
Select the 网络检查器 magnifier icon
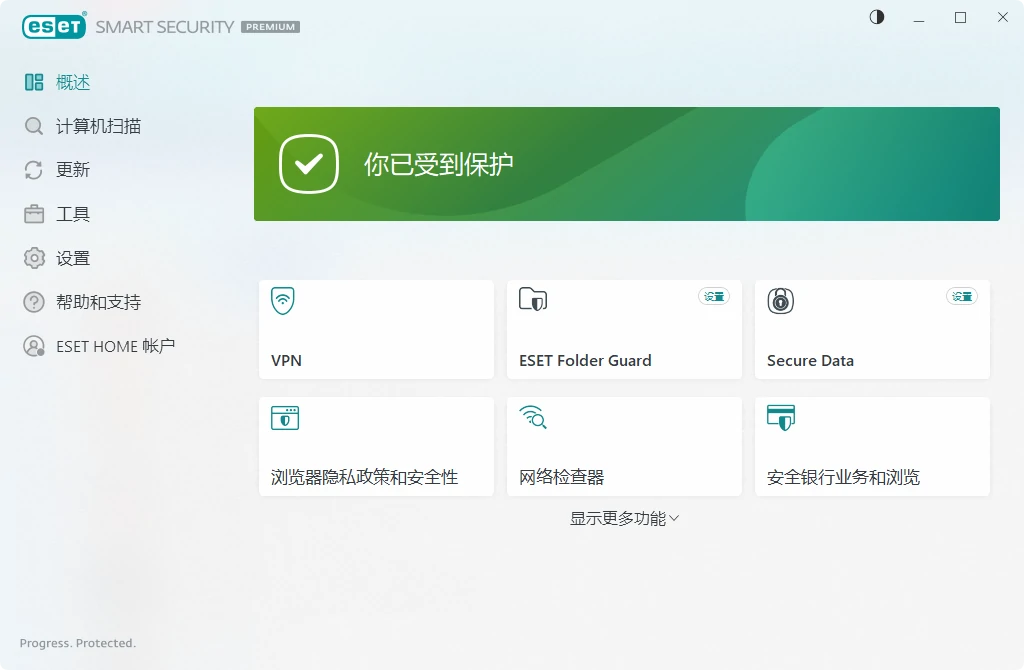click(x=533, y=418)
